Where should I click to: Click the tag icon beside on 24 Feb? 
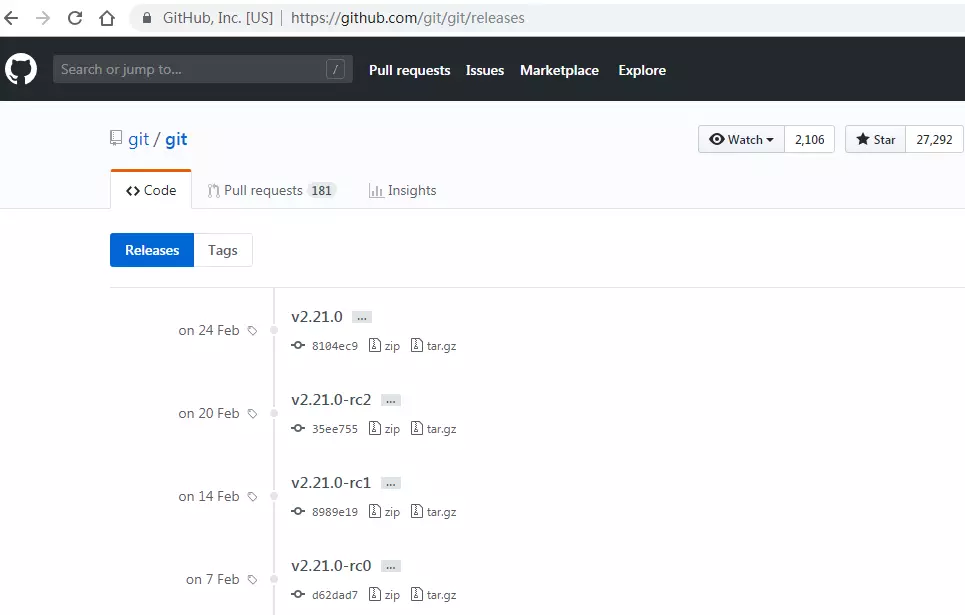pos(252,331)
